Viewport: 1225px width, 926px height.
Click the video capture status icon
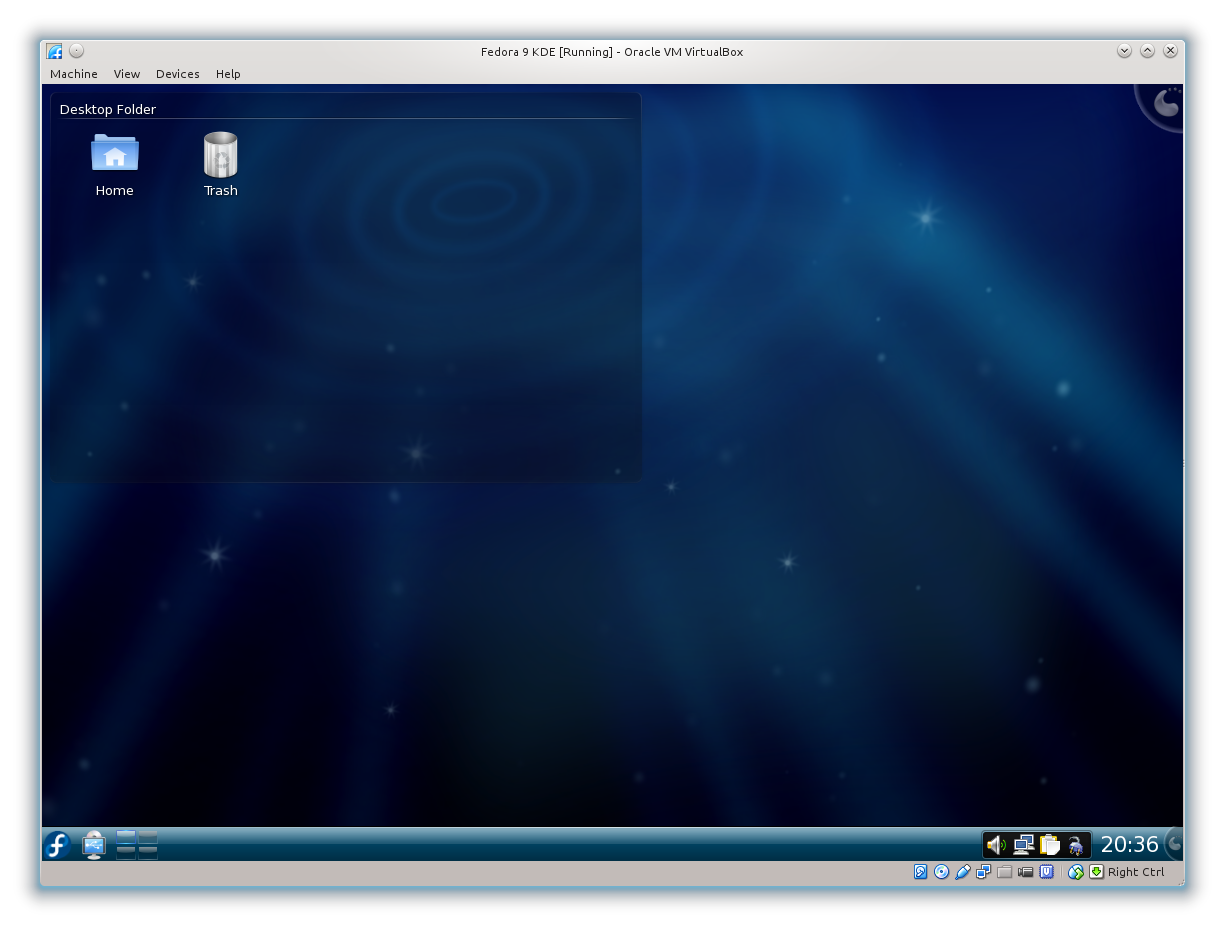1025,872
